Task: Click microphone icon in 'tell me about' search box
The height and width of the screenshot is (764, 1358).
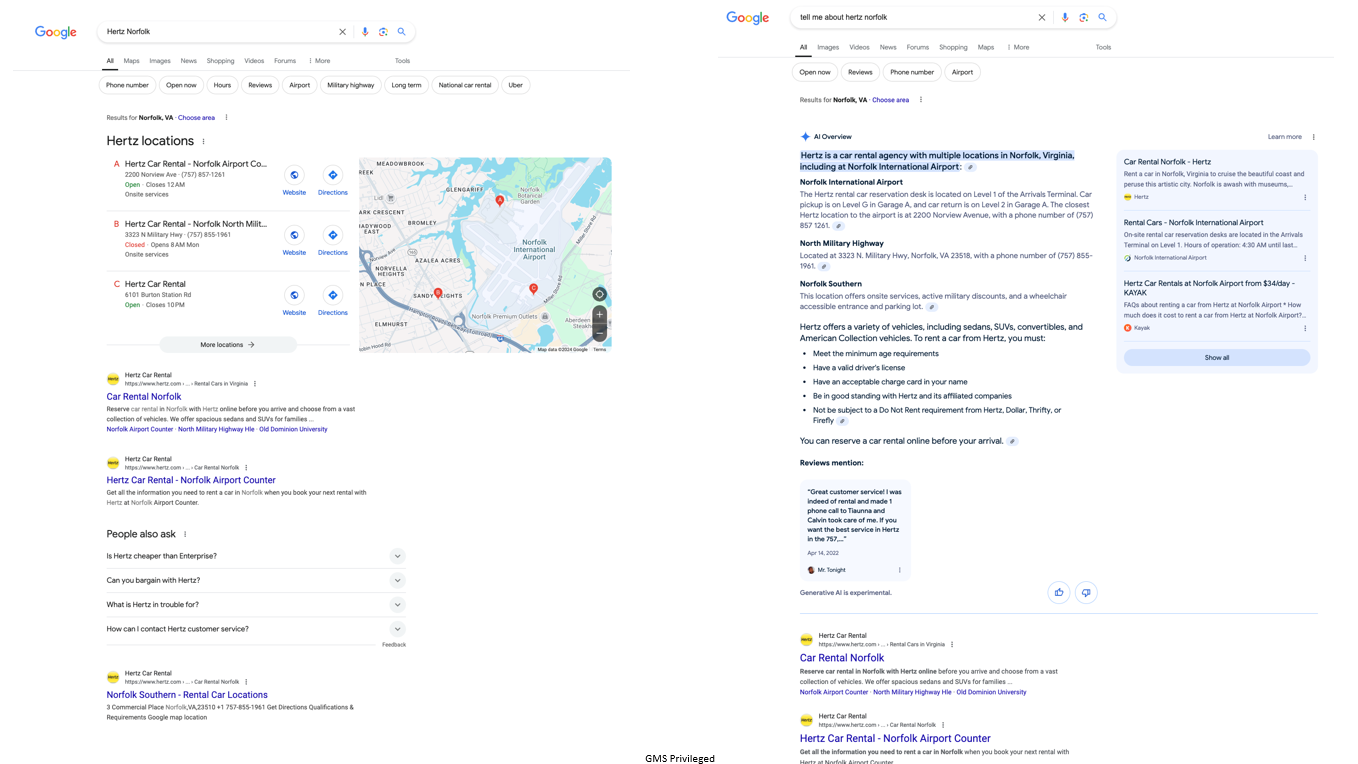Action: pos(1065,17)
